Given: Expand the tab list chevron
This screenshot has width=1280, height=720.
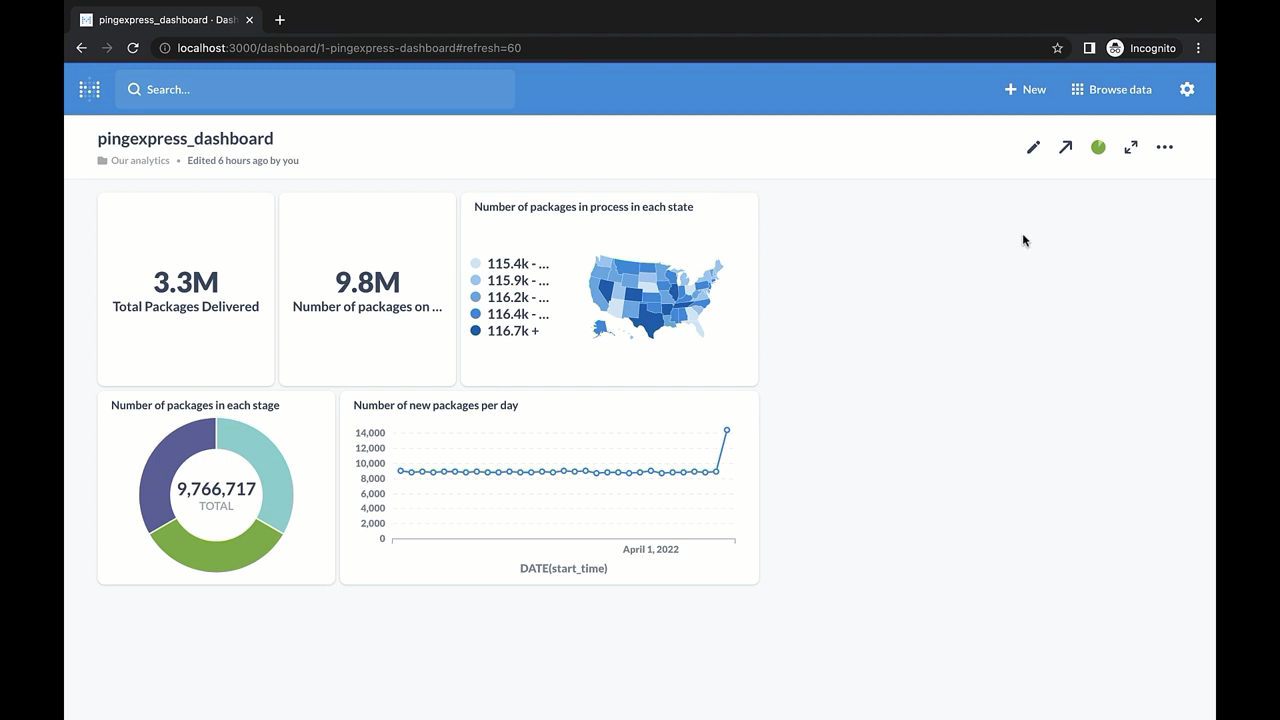Looking at the screenshot, I should (1198, 19).
